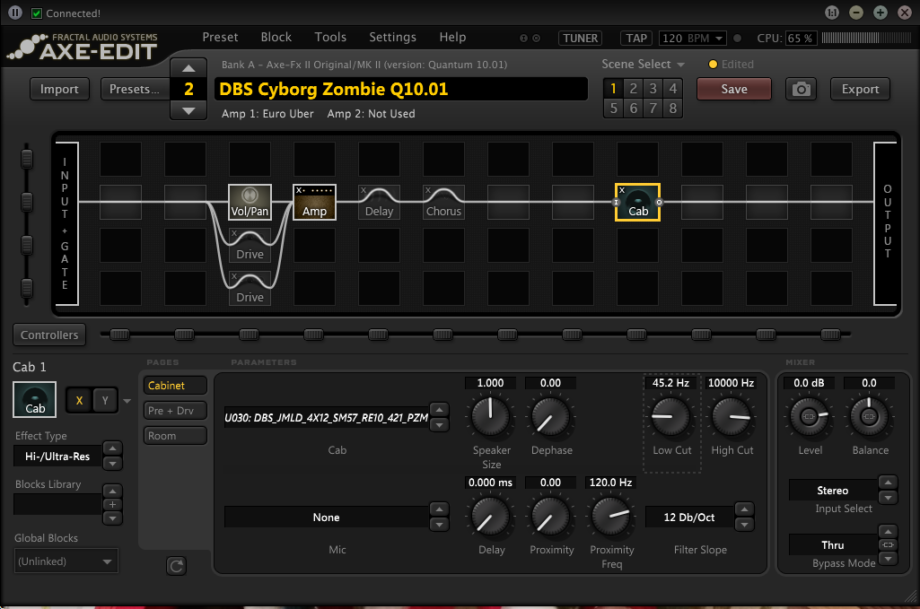This screenshot has width=920, height=609.
Task: Click the Save button
Action: (x=734, y=89)
